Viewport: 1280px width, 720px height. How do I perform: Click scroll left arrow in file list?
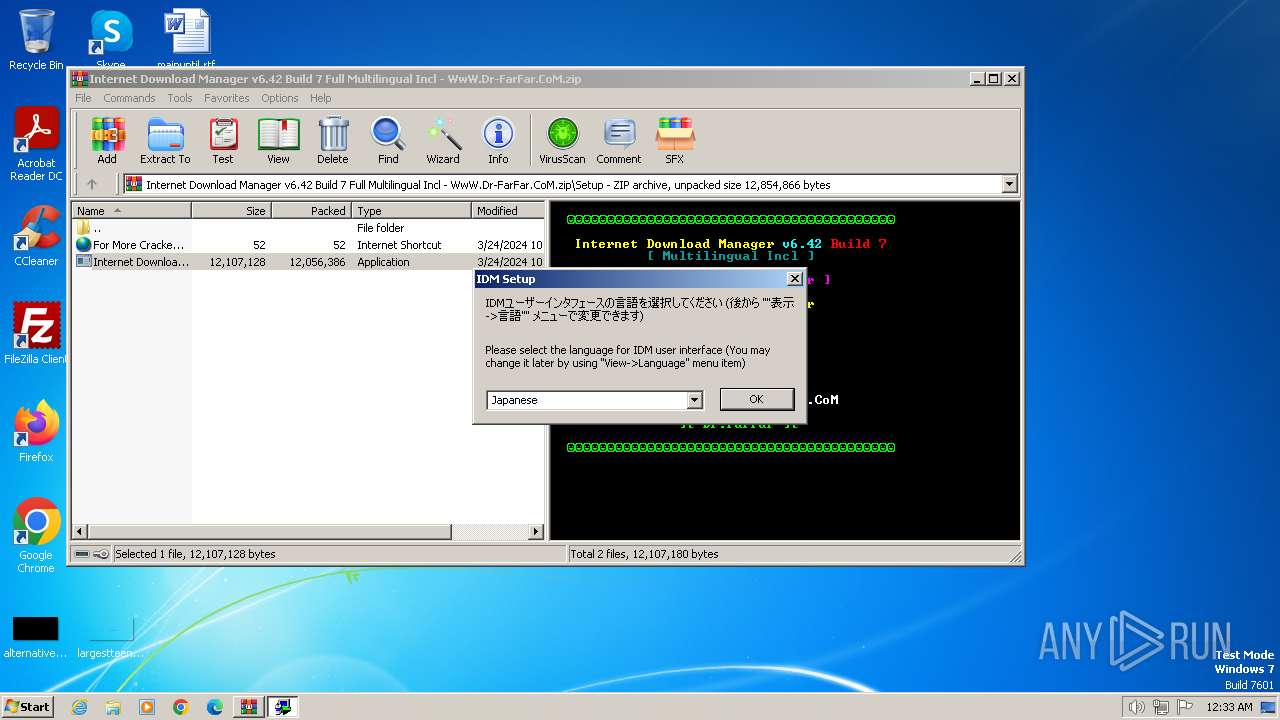coord(80,532)
